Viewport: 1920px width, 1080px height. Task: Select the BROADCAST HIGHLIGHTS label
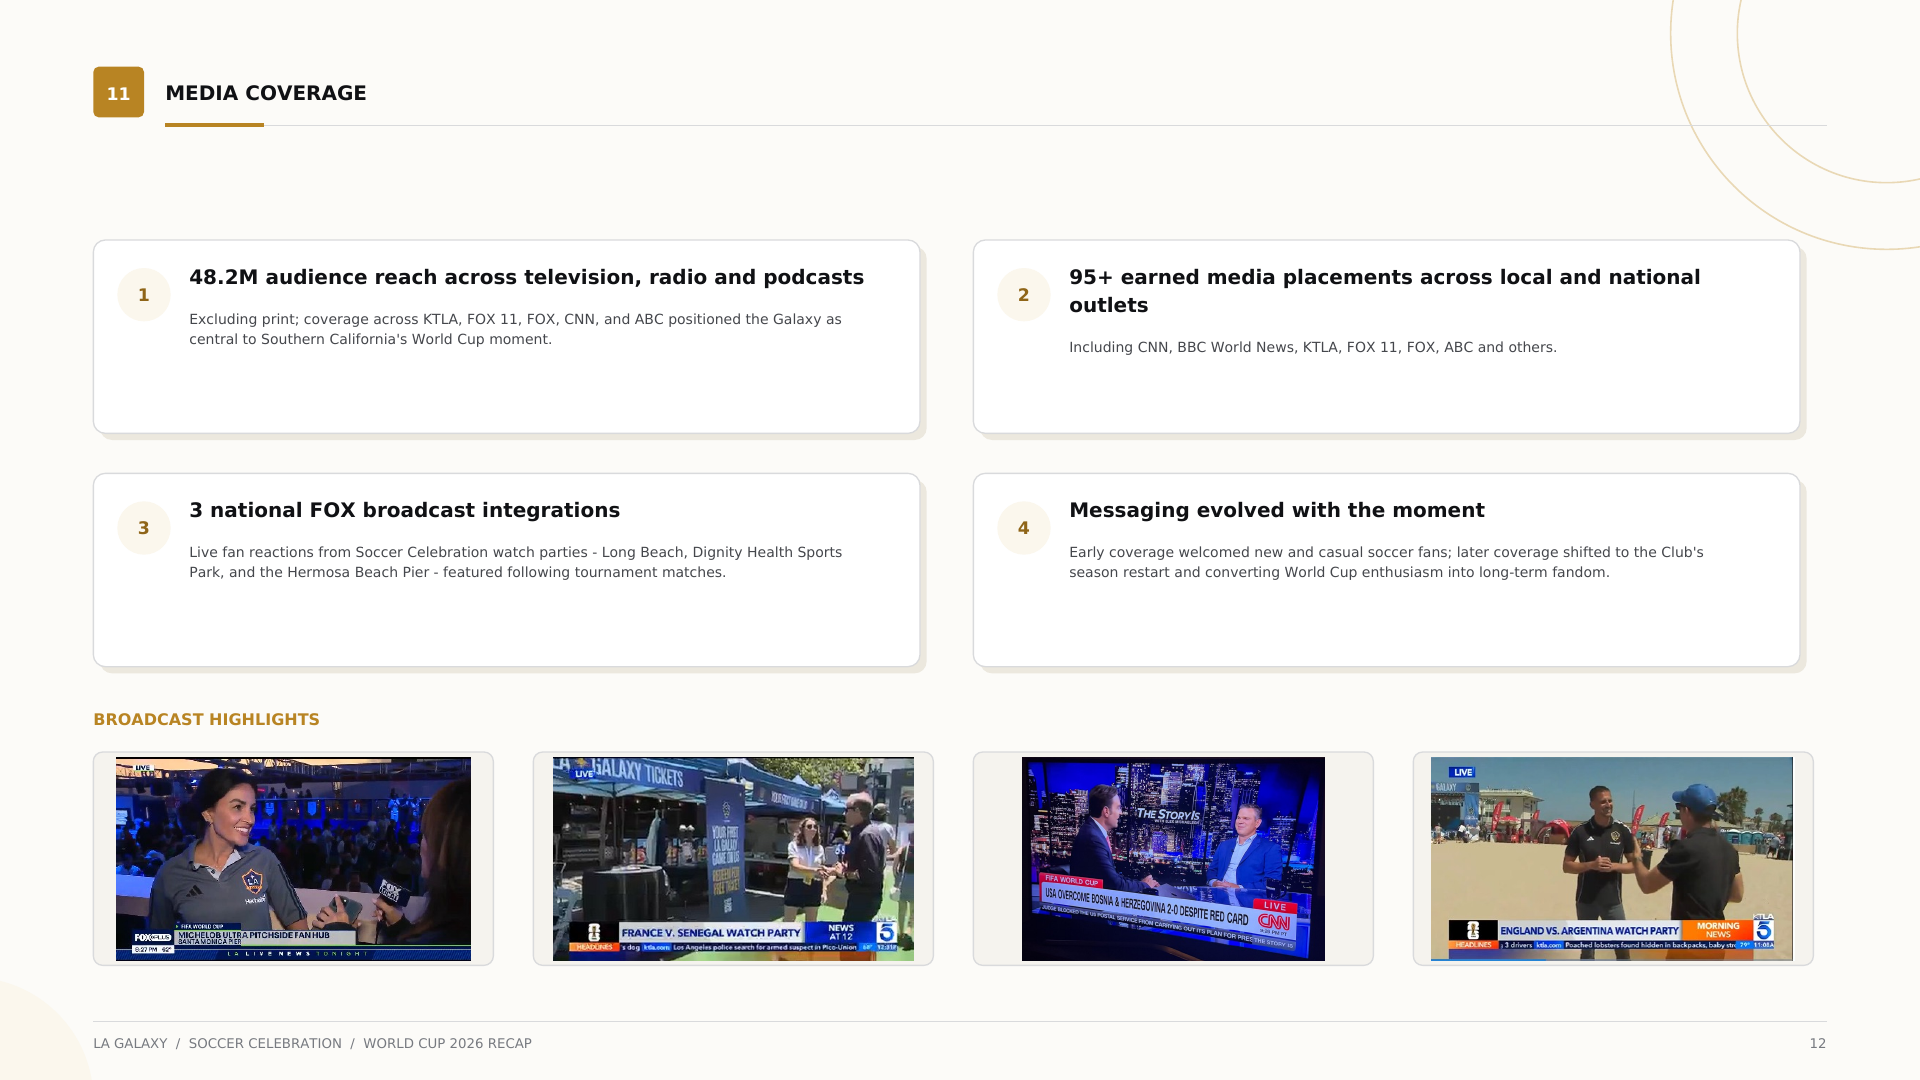tap(206, 719)
